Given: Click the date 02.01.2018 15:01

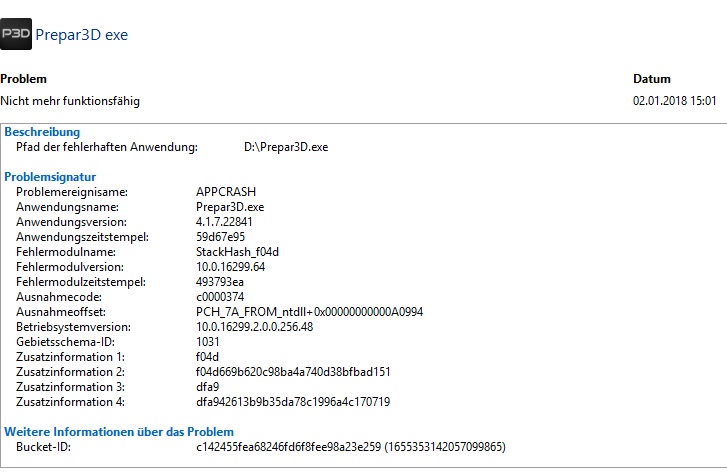Looking at the screenshot, I should pyautogui.click(x=674, y=101).
